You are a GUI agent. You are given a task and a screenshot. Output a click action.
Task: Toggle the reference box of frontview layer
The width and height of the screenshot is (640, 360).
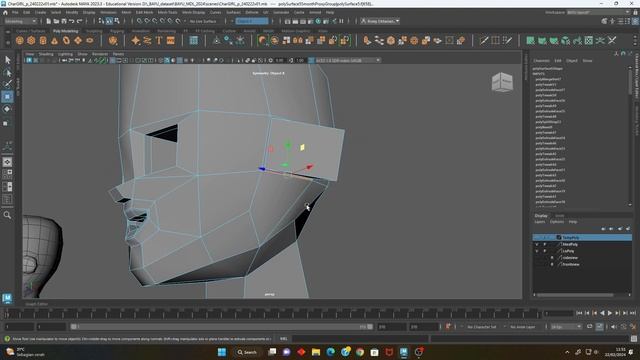(x=552, y=264)
